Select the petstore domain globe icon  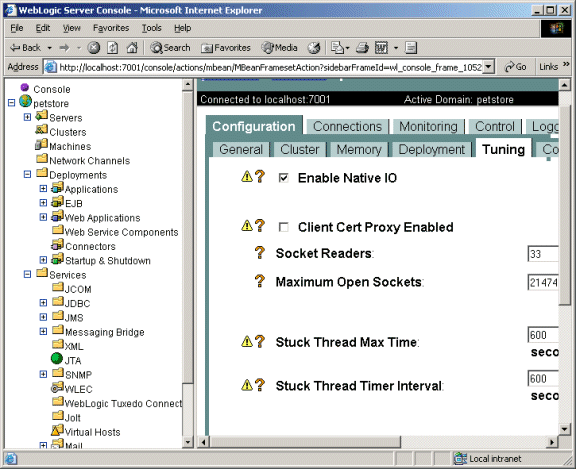pyautogui.click(x=25, y=101)
